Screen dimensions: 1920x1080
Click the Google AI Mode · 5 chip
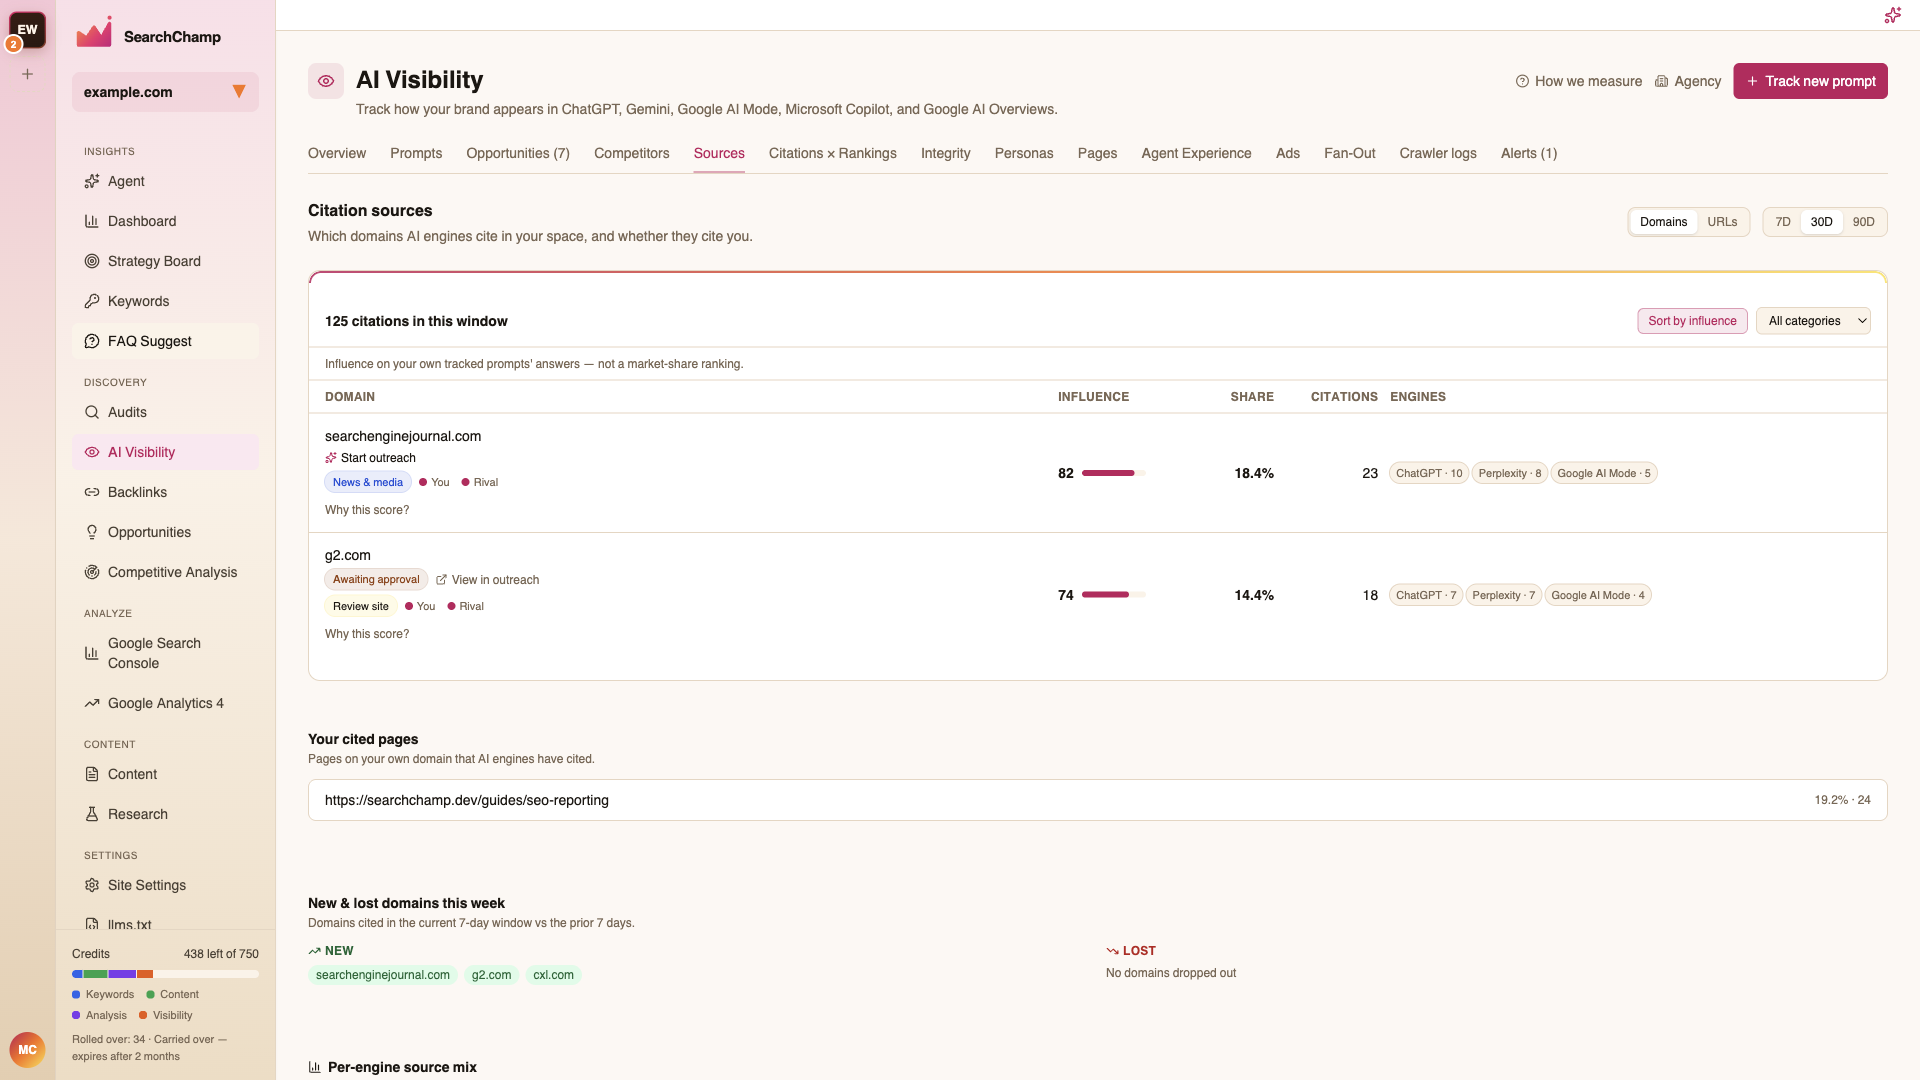(x=1604, y=473)
